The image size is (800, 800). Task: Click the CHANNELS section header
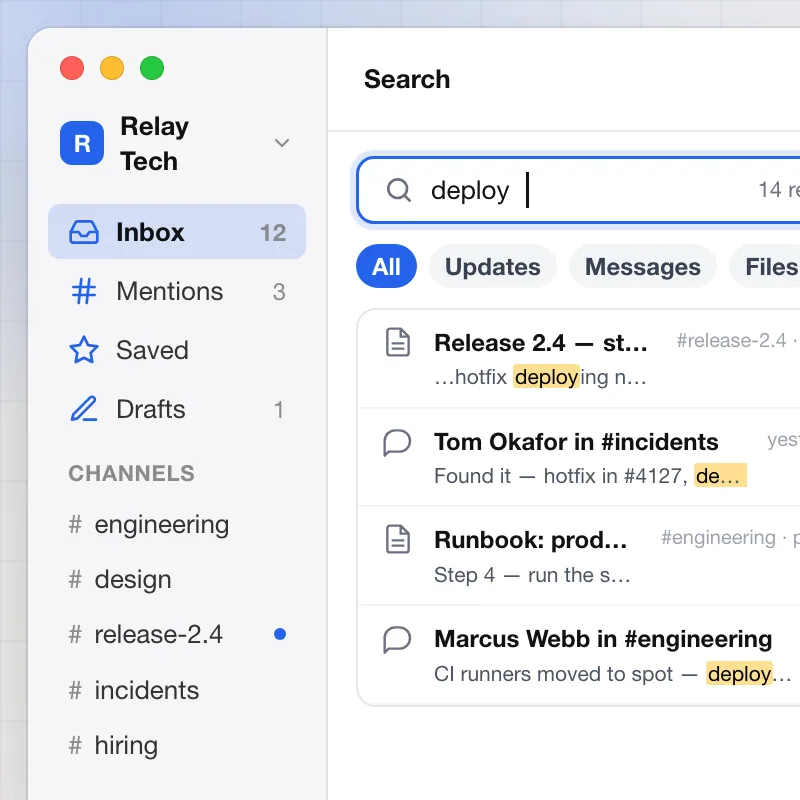coord(132,473)
